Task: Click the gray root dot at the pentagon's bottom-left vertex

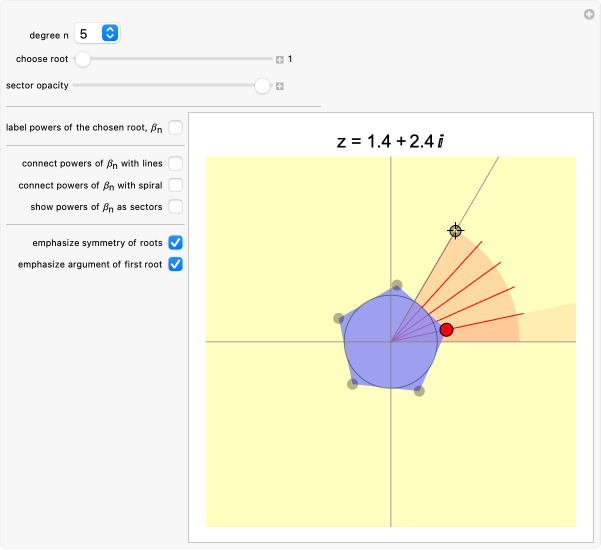Action: click(352, 384)
